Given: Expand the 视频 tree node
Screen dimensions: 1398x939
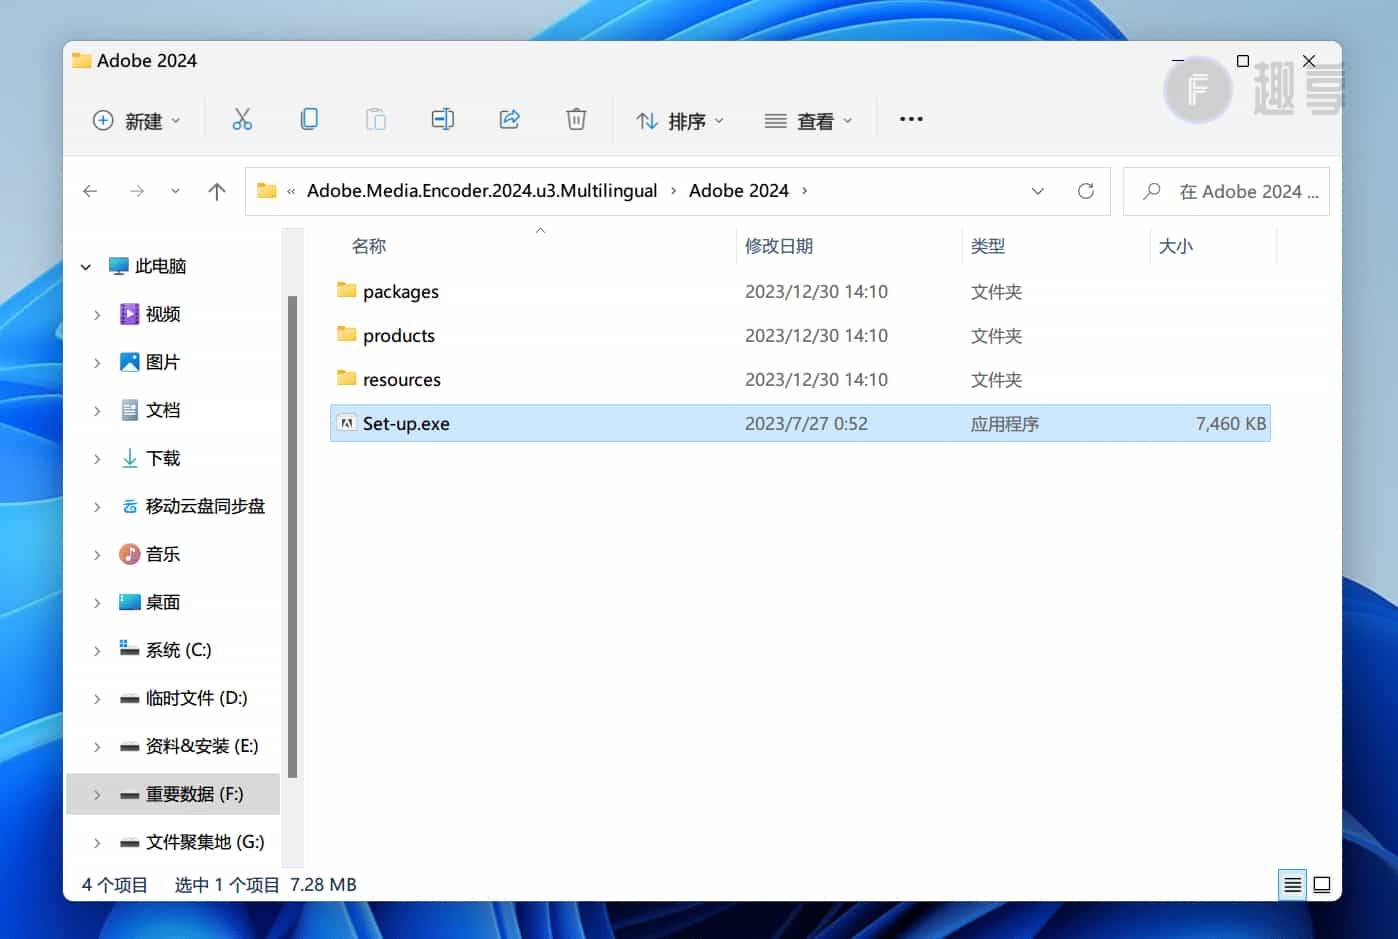Looking at the screenshot, I should pyautogui.click(x=97, y=315).
